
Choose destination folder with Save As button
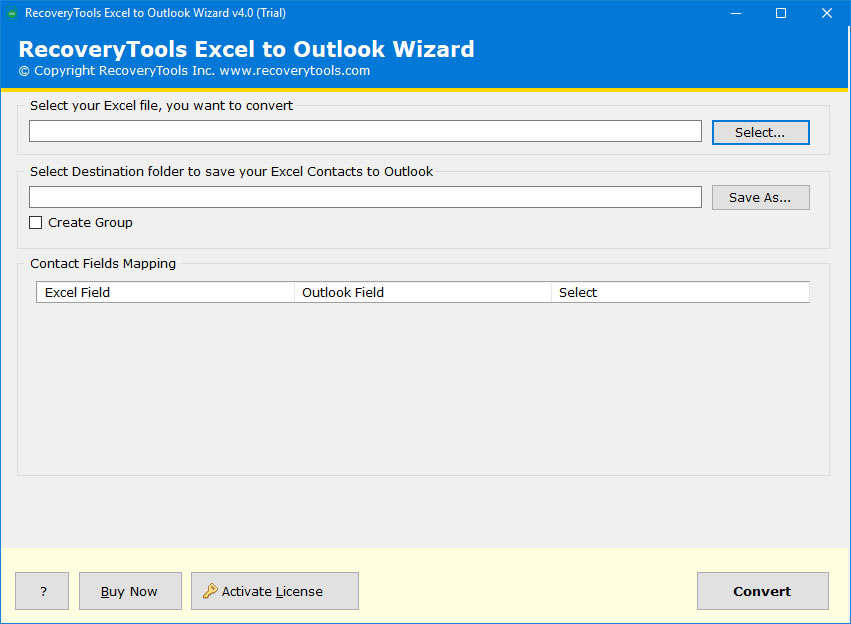[760, 197]
